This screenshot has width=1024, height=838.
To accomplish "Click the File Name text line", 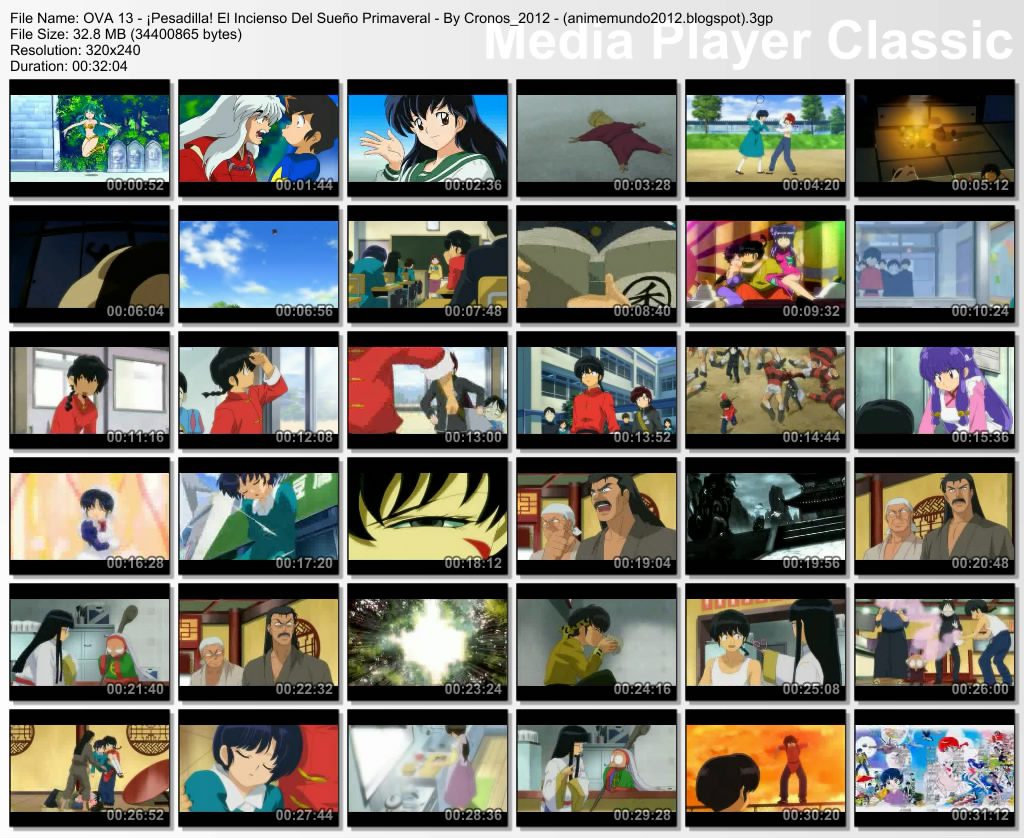I will [391, 18].
